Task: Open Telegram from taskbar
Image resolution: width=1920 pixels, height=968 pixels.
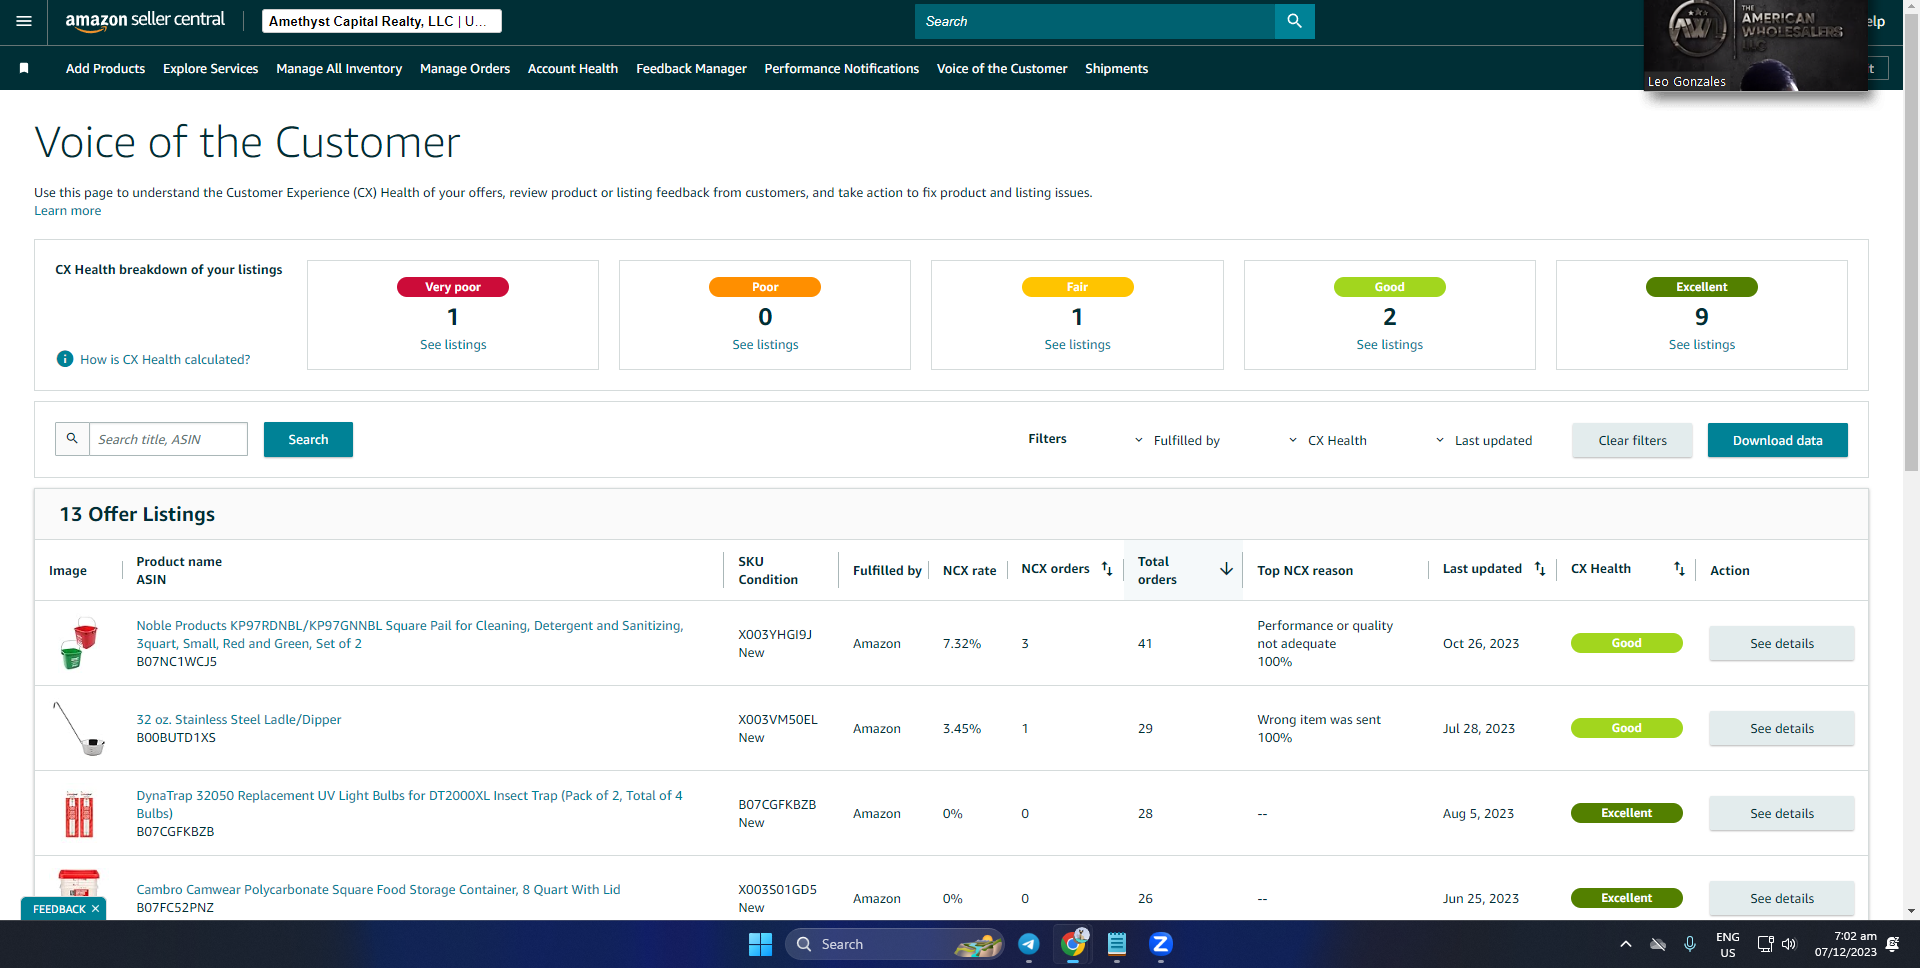Action: tap(1029, 944)
